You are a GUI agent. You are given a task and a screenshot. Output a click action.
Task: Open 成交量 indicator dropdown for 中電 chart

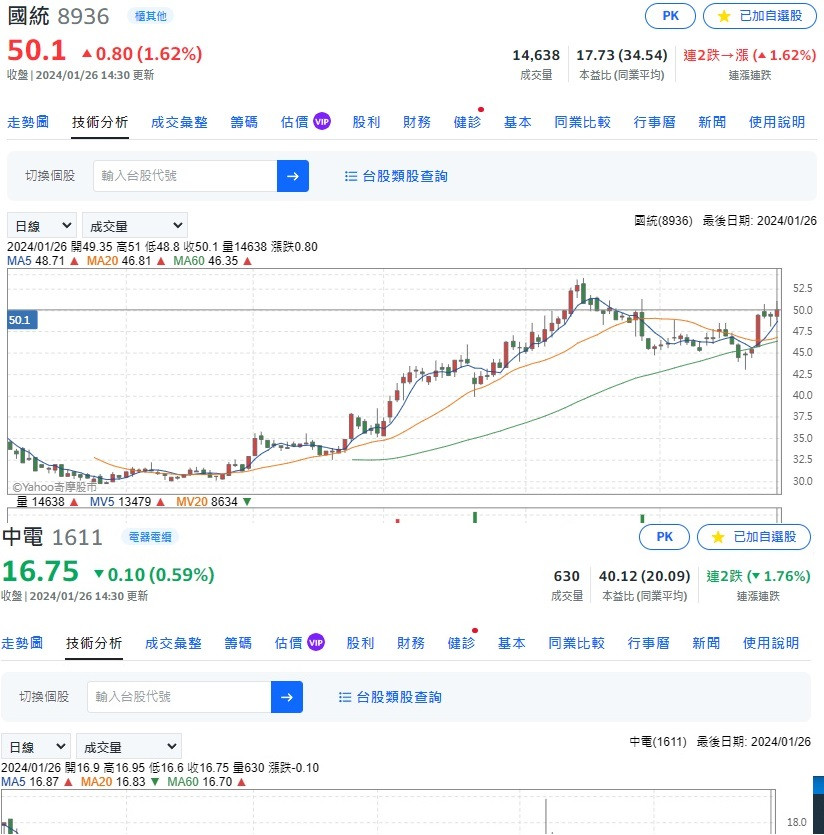click(x=129, y=747)
